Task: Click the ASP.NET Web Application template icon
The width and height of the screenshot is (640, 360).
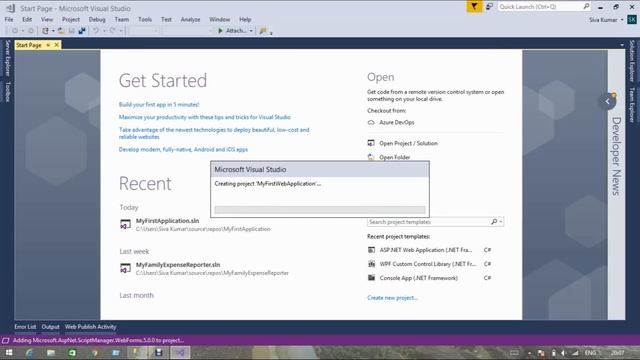Action: pyautogui.click(x=371, y=250)
